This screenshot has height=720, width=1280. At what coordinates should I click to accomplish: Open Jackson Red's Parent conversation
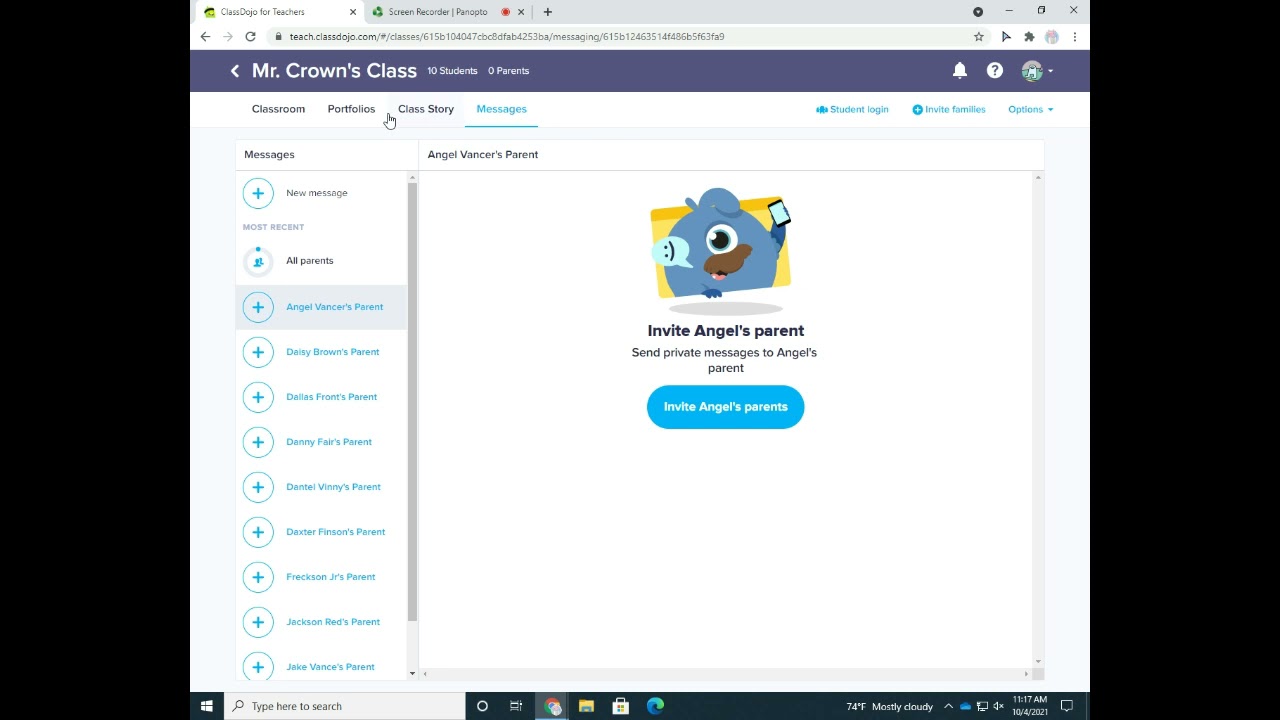[332, 622]
